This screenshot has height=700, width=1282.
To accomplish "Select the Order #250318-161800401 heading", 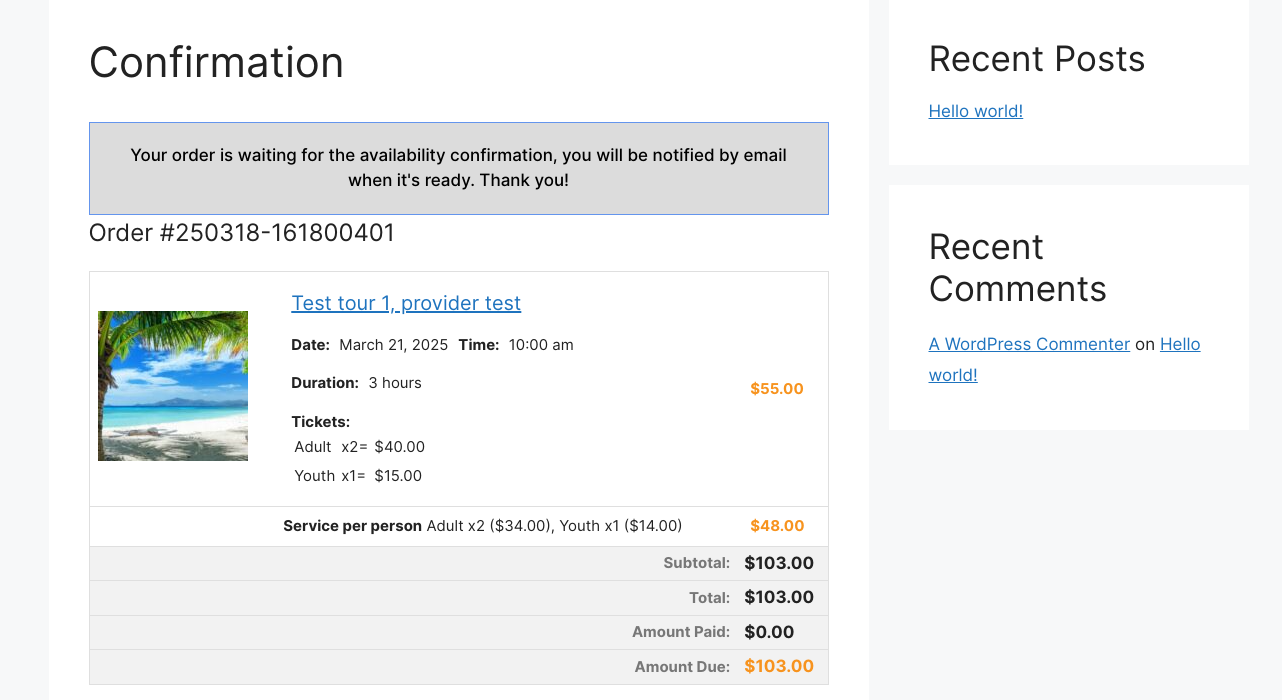I will pyautogui.click(x=242, y=233).
